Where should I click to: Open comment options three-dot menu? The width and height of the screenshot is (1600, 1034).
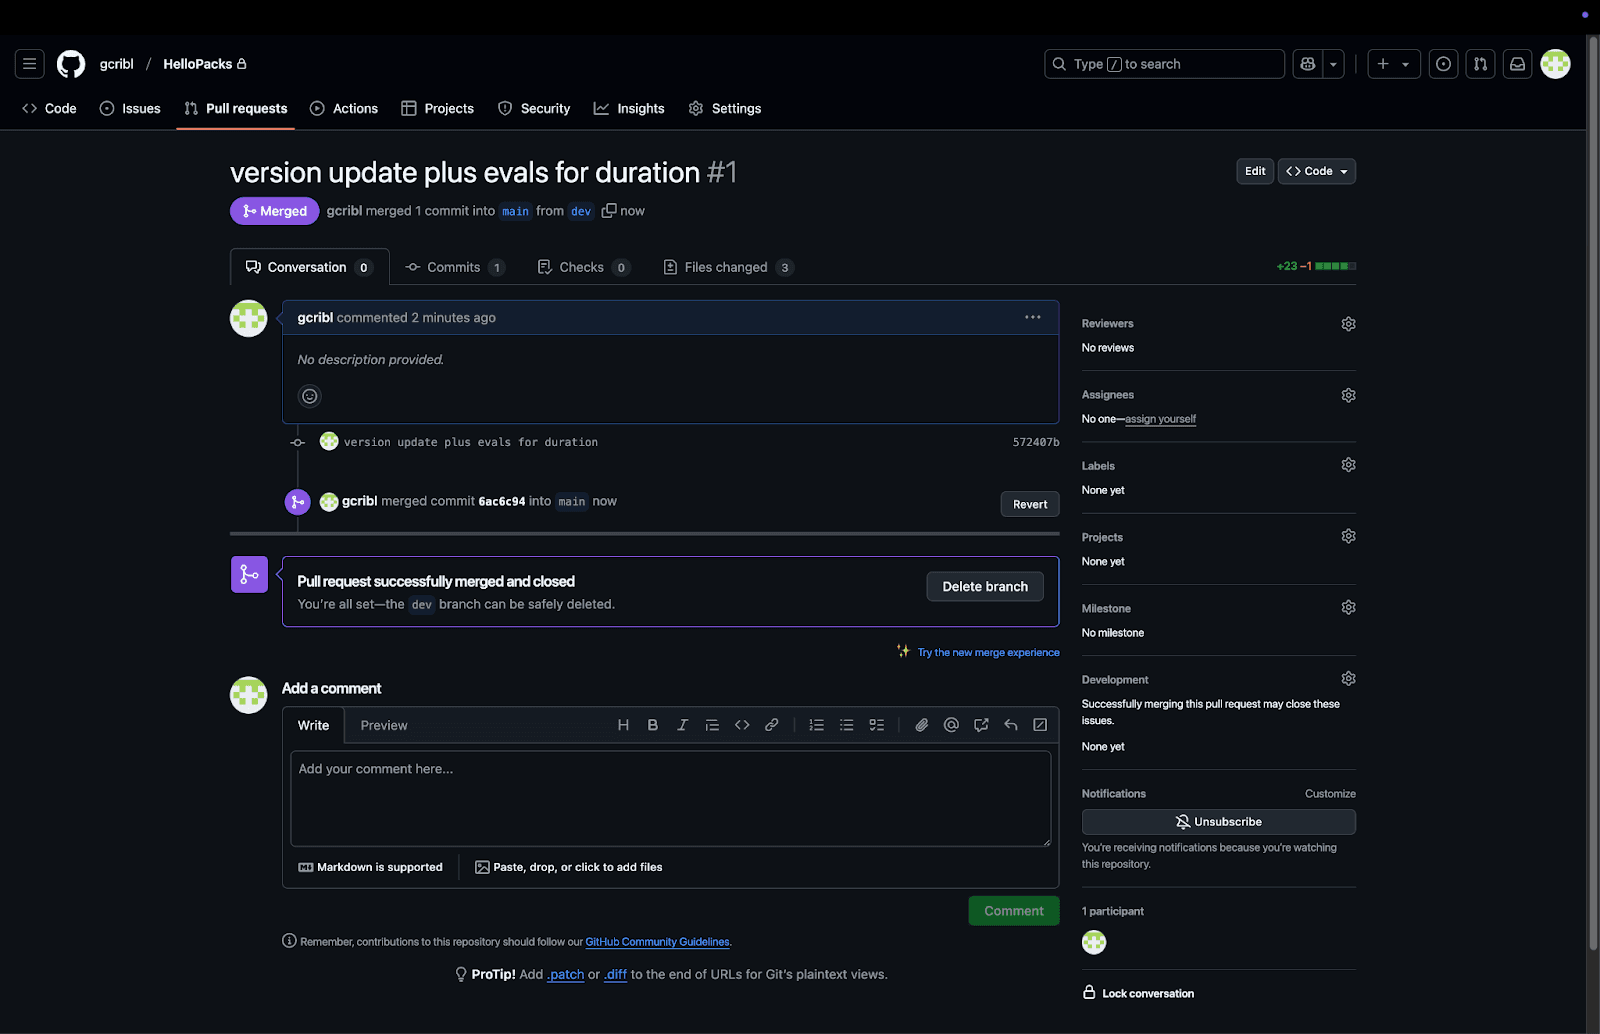tap(1032, 317)
